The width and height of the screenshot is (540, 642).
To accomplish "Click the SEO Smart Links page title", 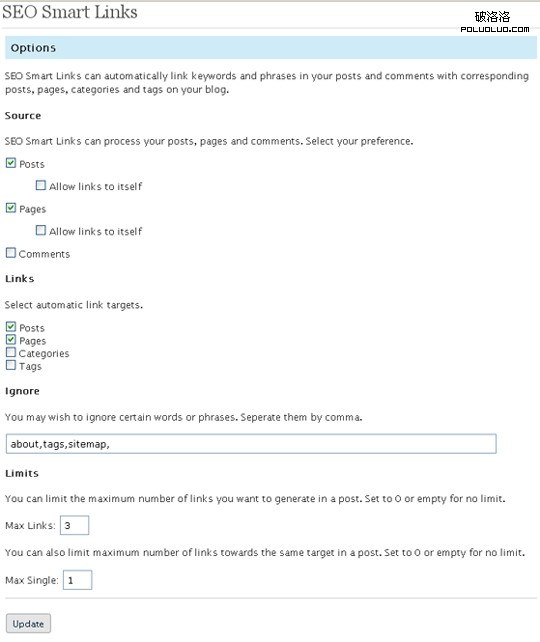I will (x=70, y=12).
